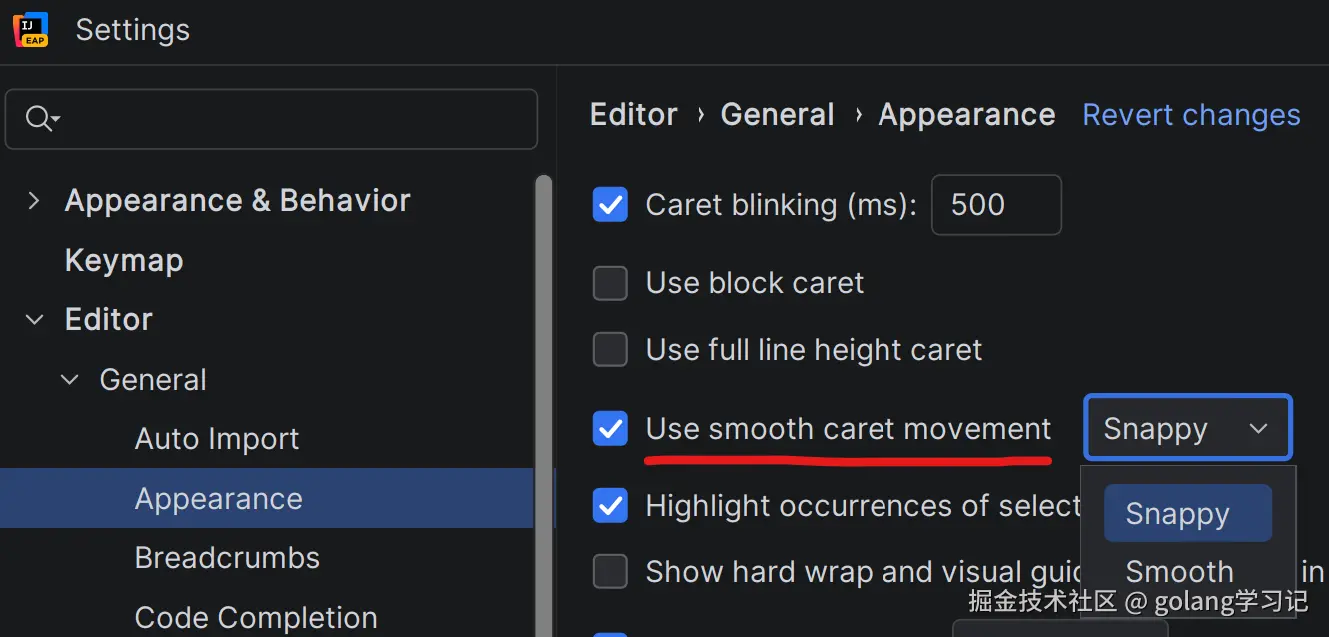The width and height of the screenshot is (1329, 637).
Task: Click the Revert changes link
Action: pyautogui.click(x=1191, y=115)
